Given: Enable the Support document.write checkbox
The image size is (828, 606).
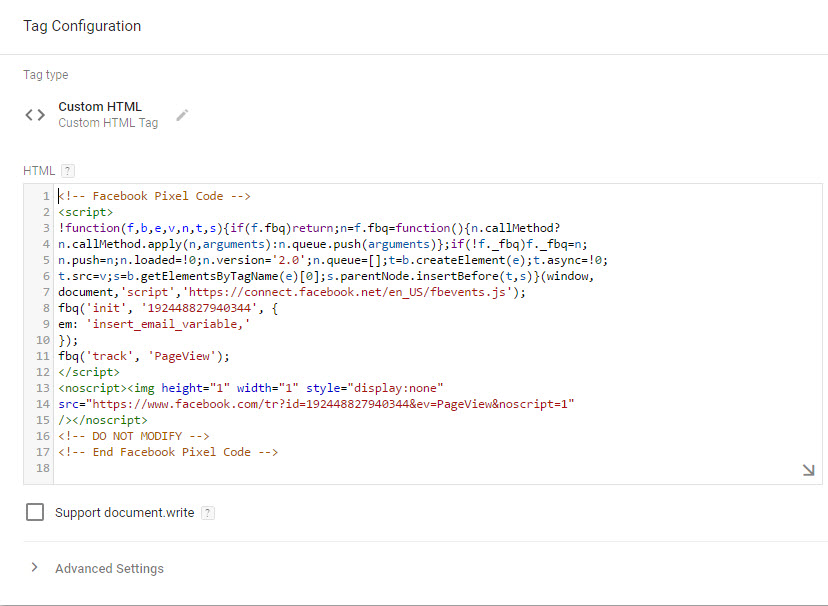Looking at the screenshot, I should pyautogui.click(x=35, y=512).
